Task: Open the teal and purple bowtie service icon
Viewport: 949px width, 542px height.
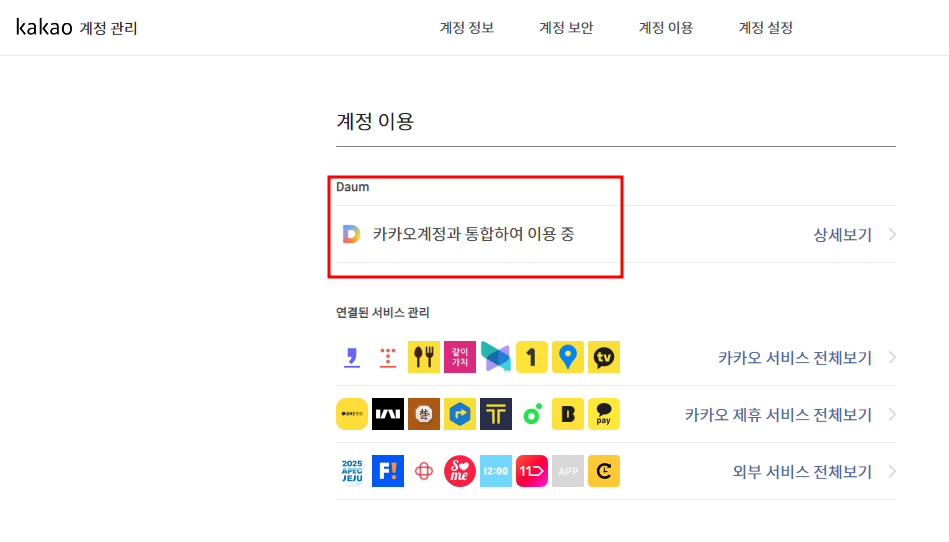Action: tap(496, 358)
